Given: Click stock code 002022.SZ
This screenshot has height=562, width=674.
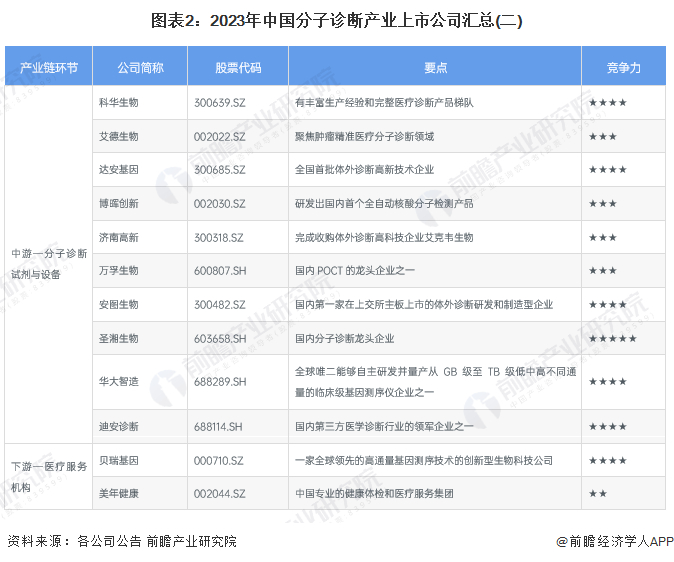Looking at the screenshot, I should click(x=220, y=137).
